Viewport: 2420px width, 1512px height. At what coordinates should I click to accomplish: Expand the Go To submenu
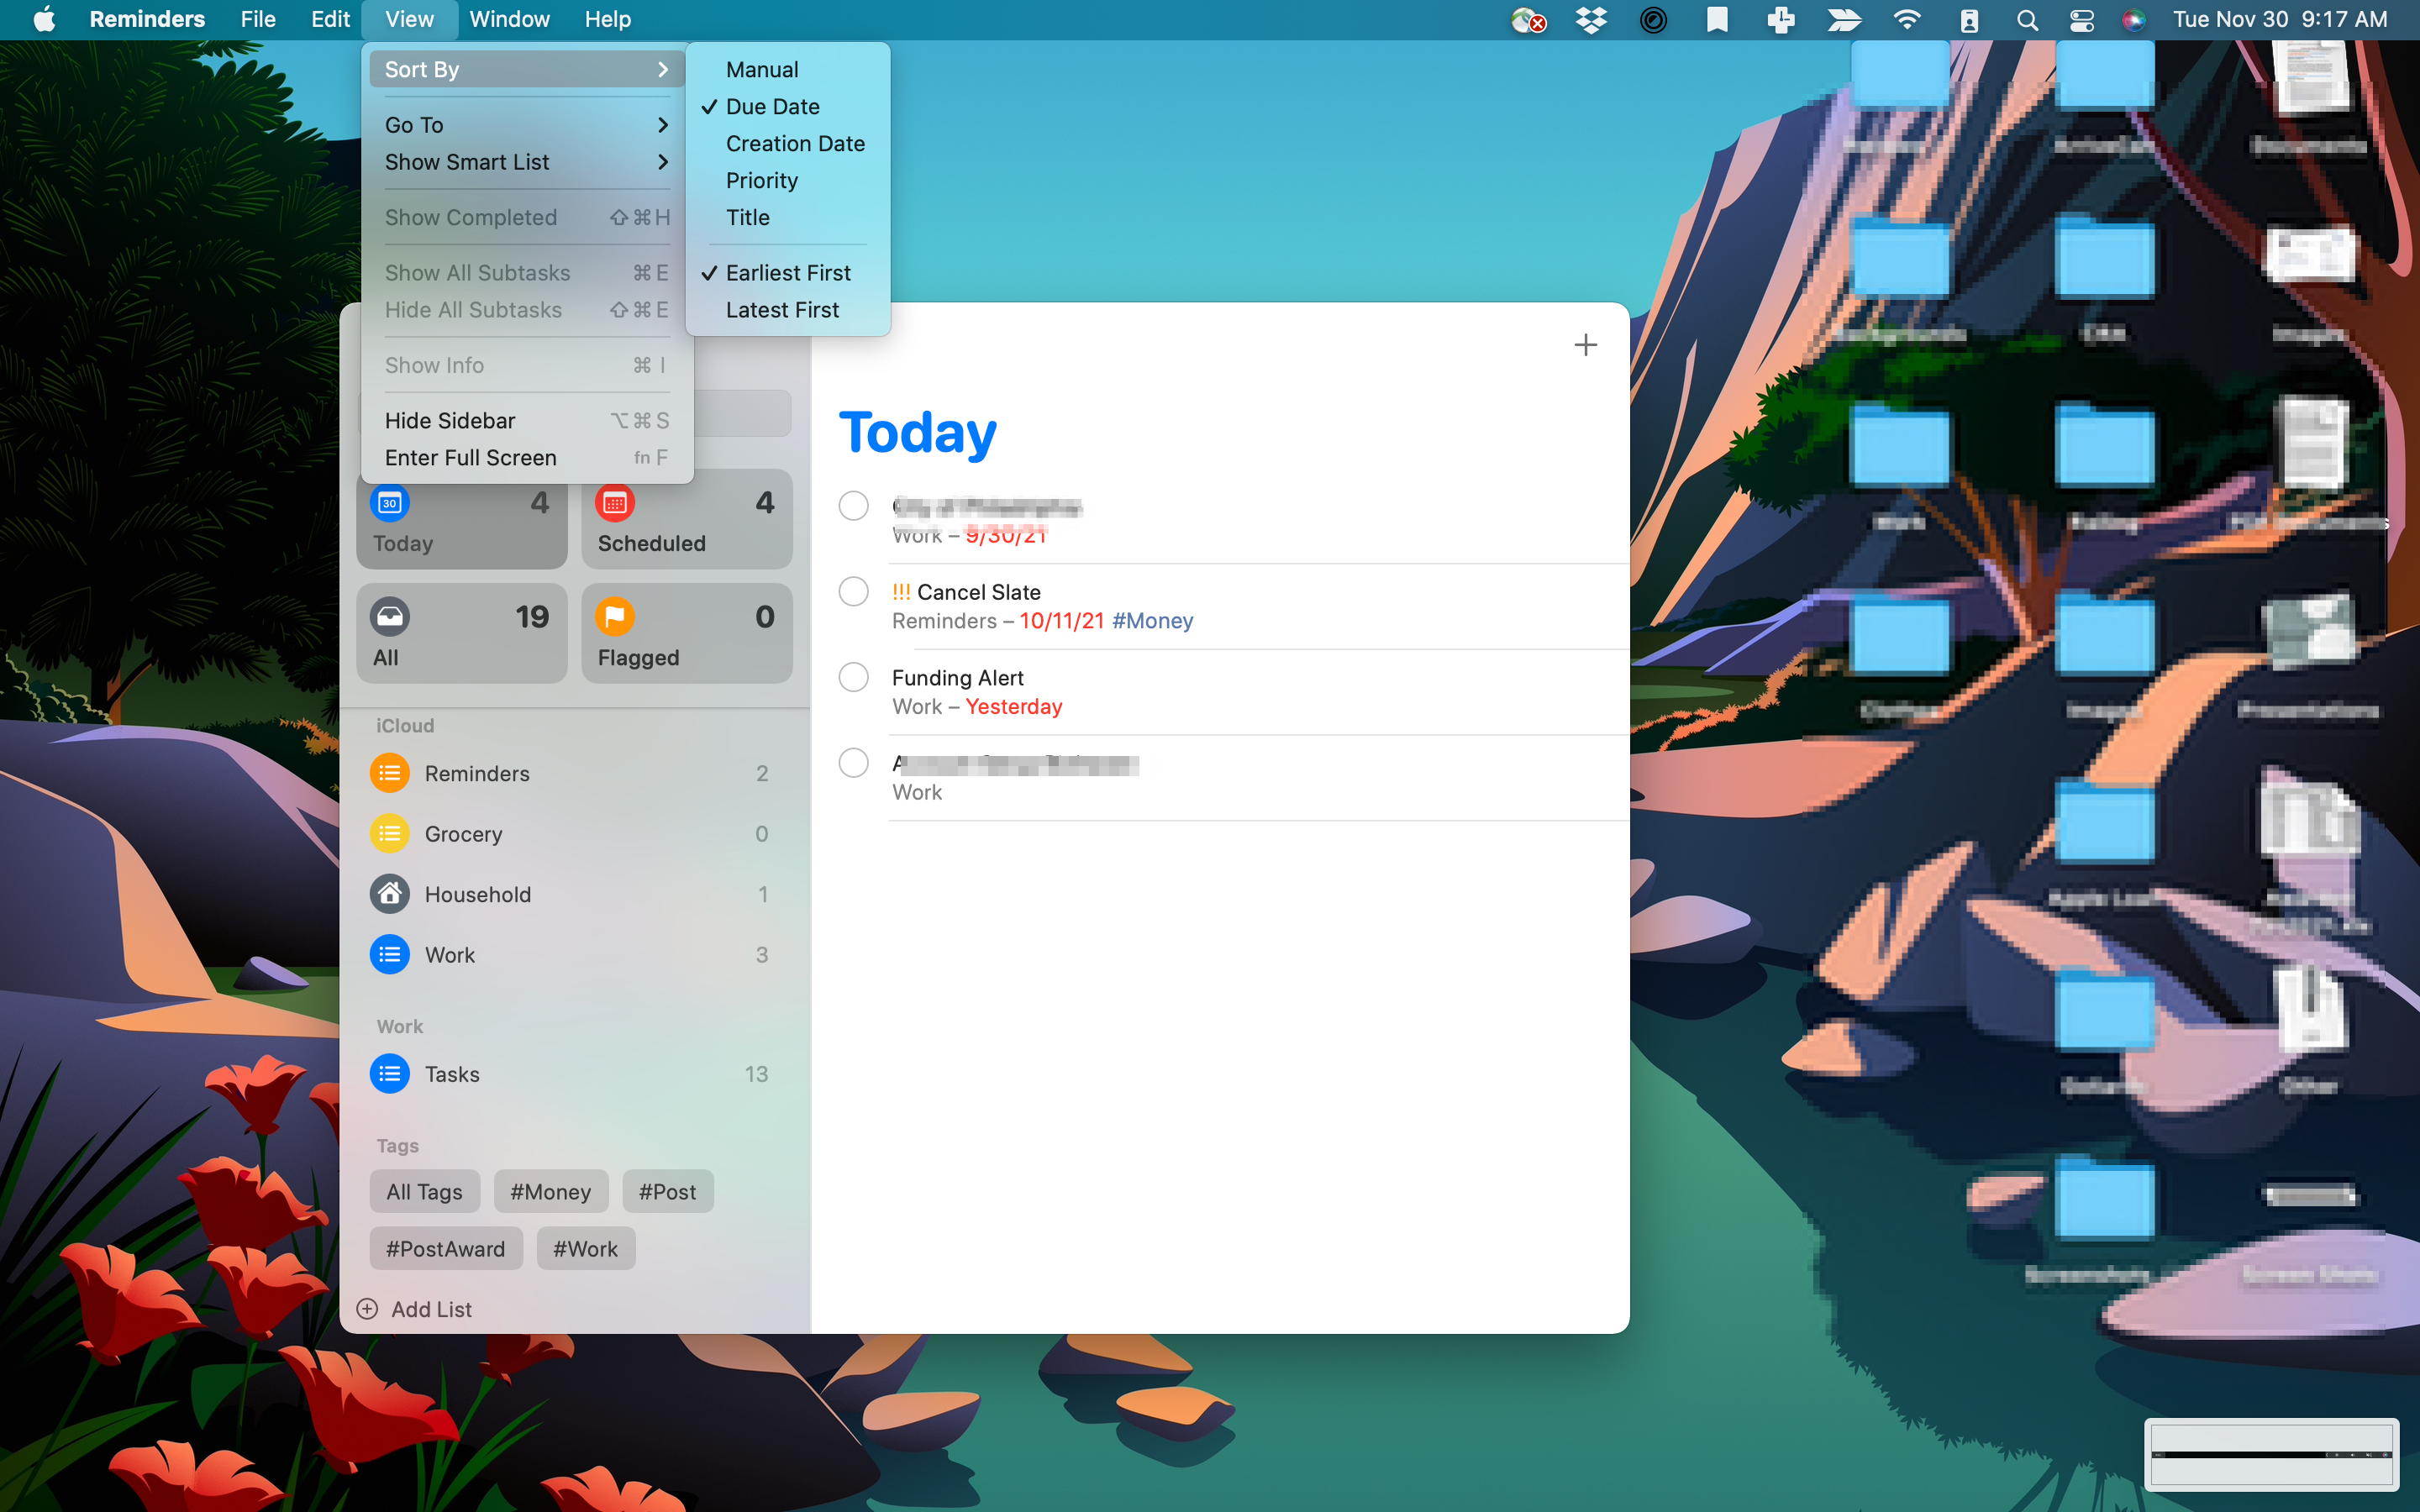point(526,125)
